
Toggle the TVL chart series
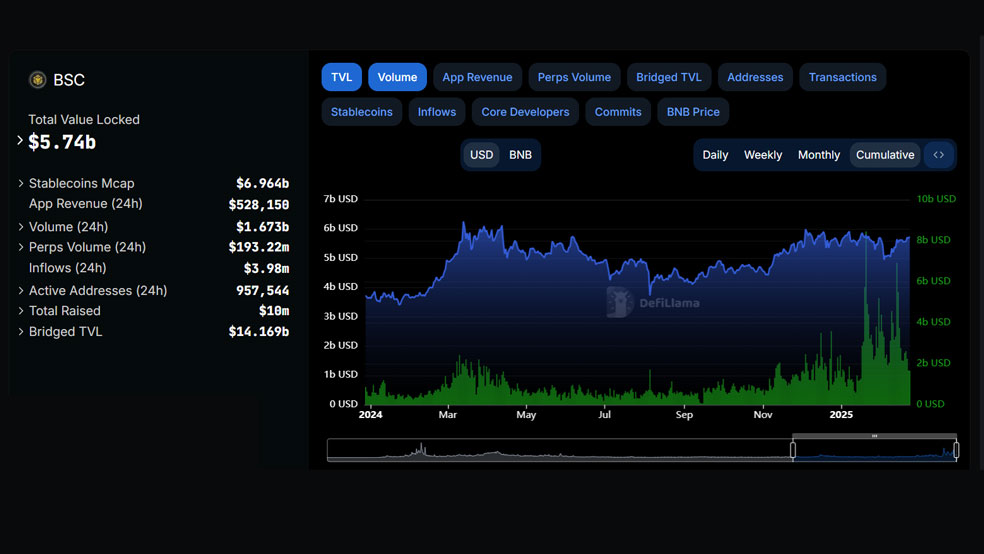341,77
